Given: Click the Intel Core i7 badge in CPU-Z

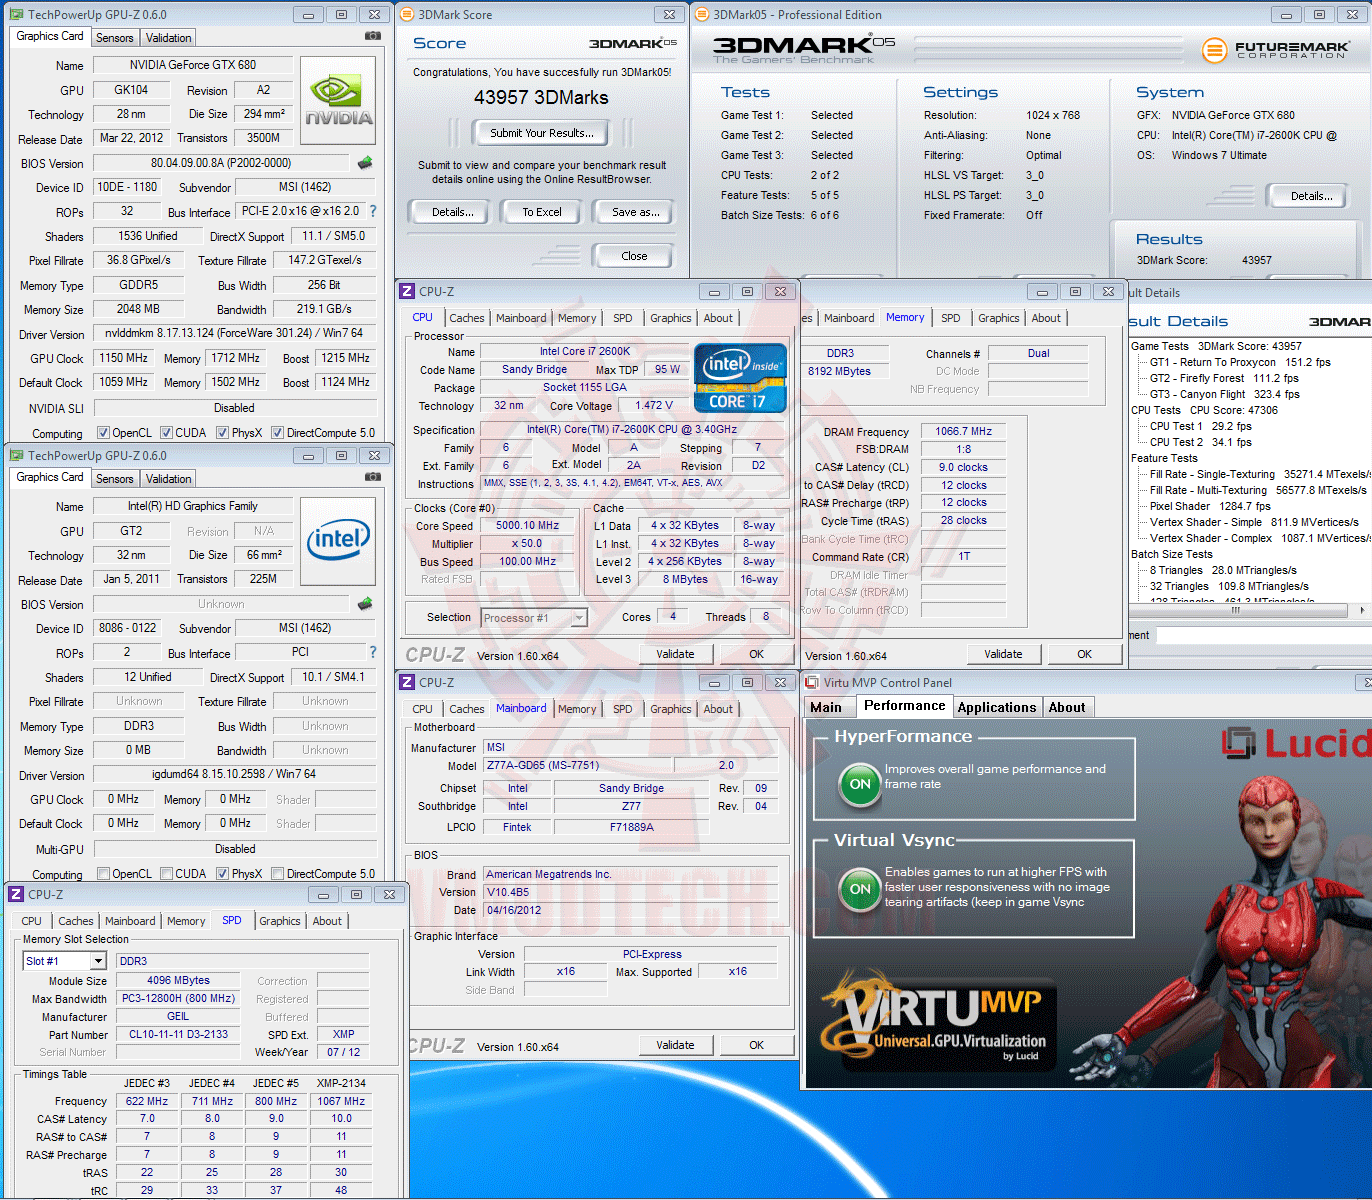Looking at the screenshot, I should pyautogui.click(x=740, y=378).
